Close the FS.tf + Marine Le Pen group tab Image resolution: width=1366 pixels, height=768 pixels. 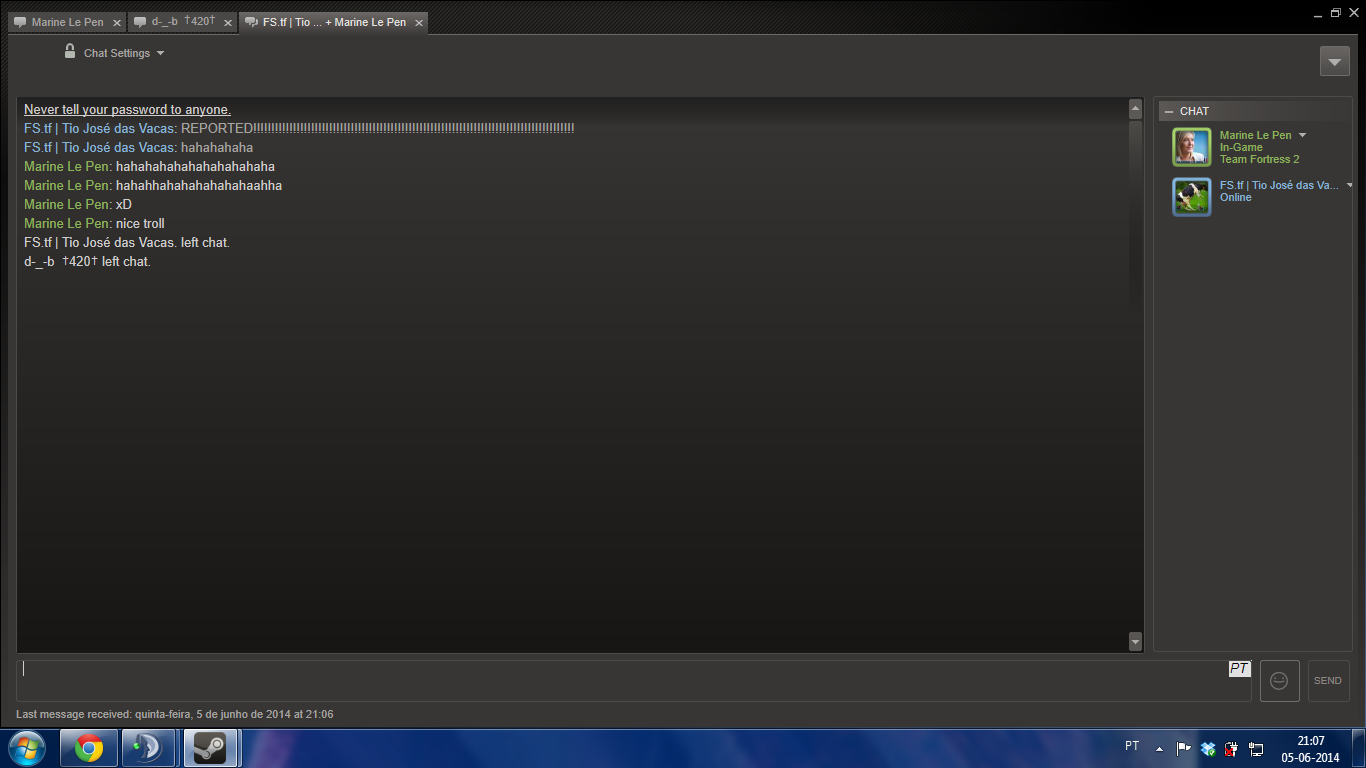[x=419, y=23]
